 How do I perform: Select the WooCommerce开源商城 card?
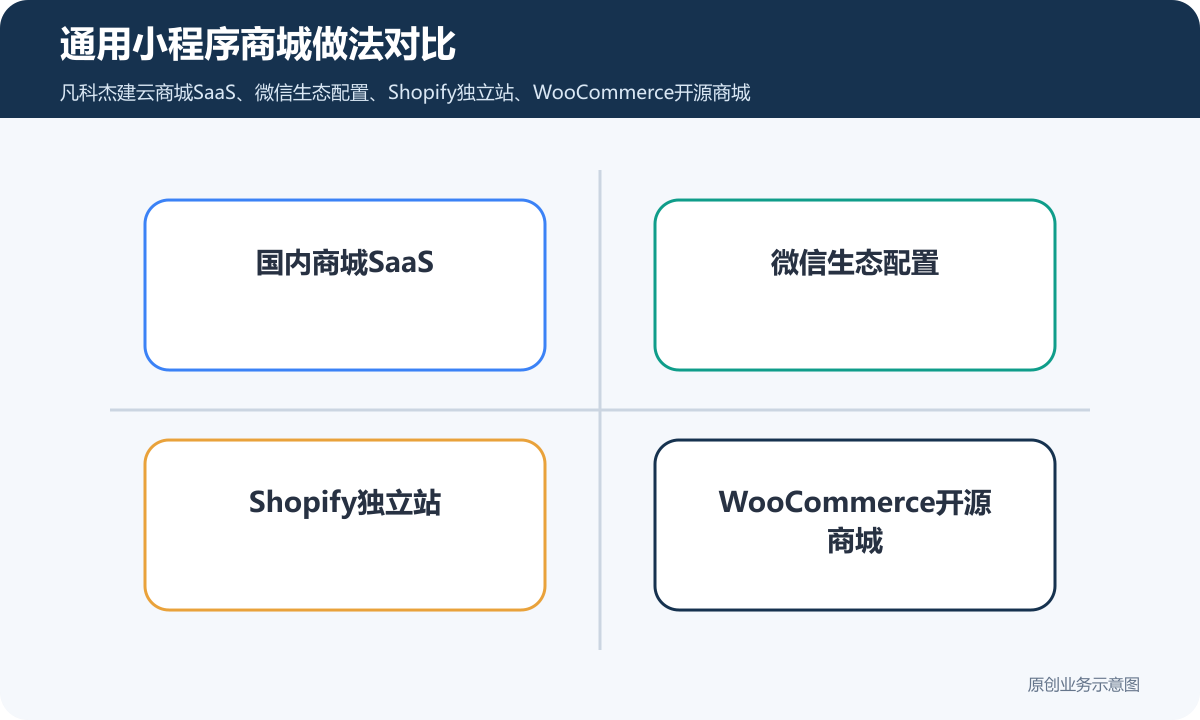point(855,525)
